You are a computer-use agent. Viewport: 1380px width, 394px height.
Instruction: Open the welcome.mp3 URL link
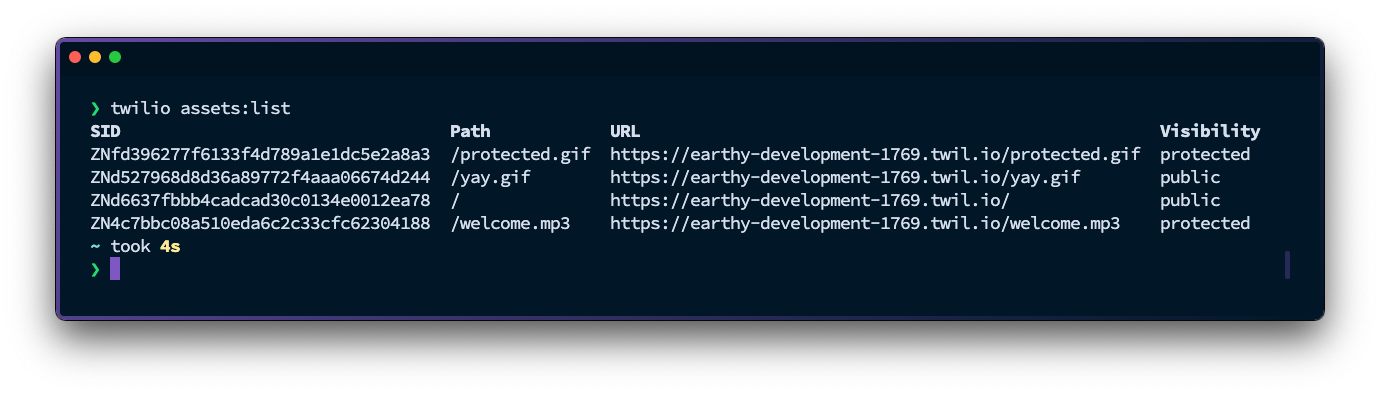865,223
